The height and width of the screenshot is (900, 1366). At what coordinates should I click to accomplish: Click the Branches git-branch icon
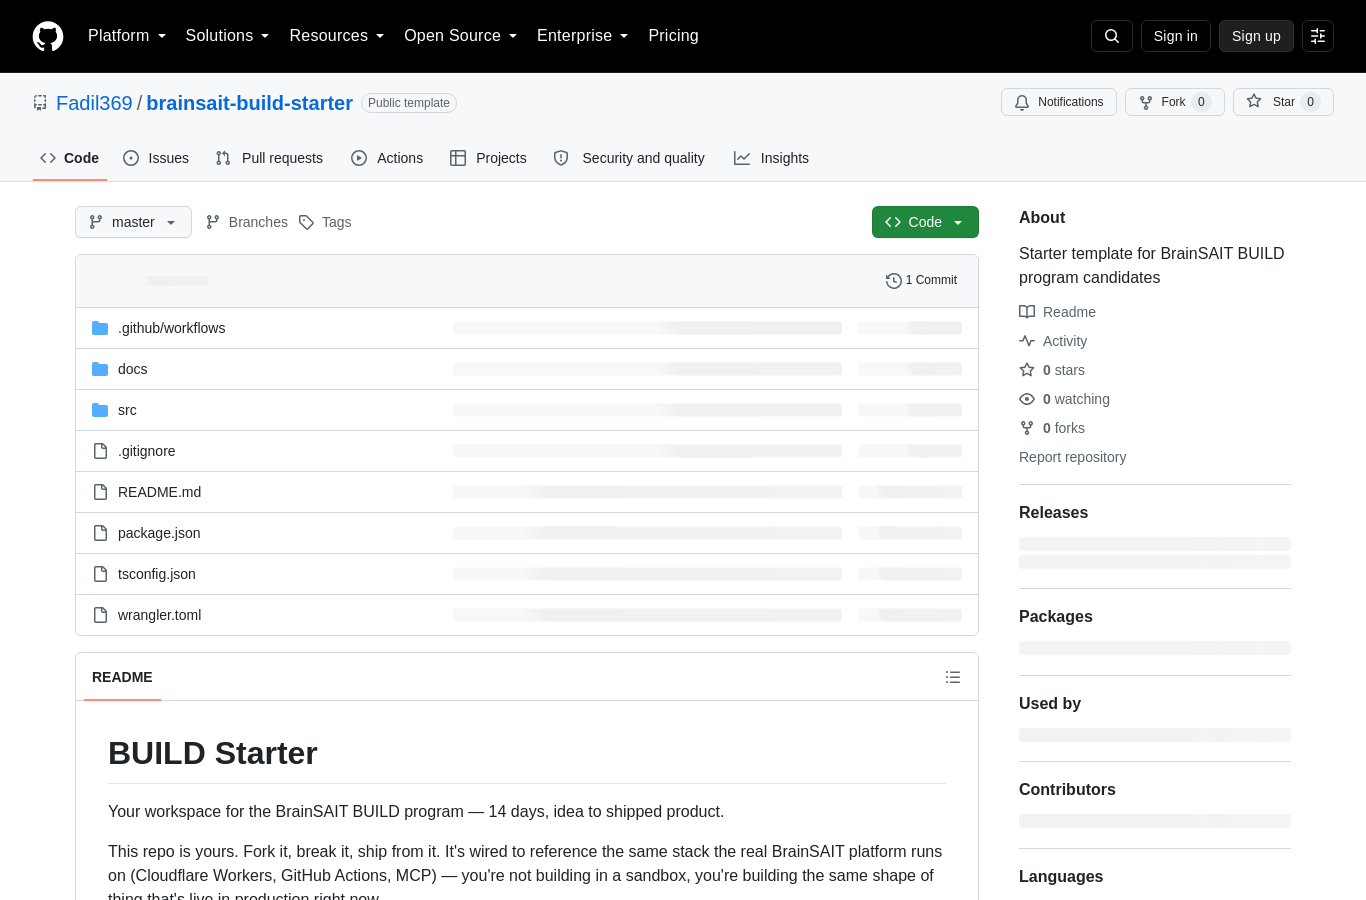(213, 222)
